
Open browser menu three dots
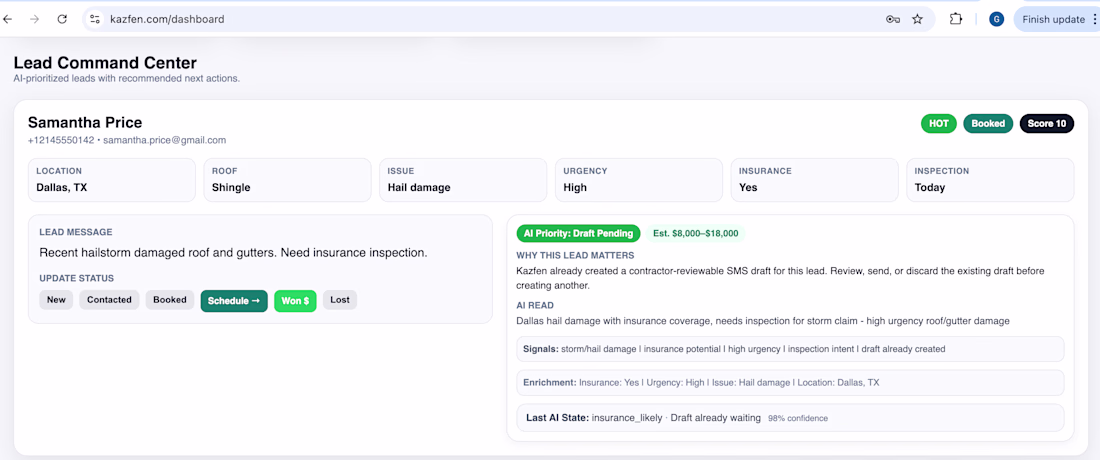(1094, 20)
